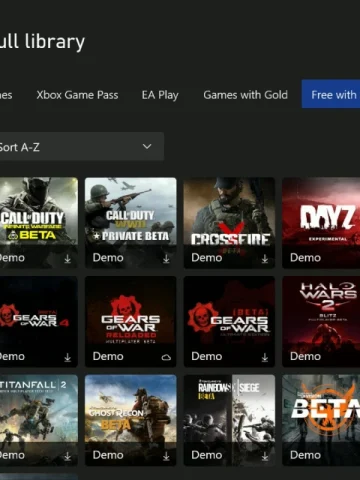Viewport: 360px width, 480px height.
Task: Click the library page heading
Action: point(42,42)
